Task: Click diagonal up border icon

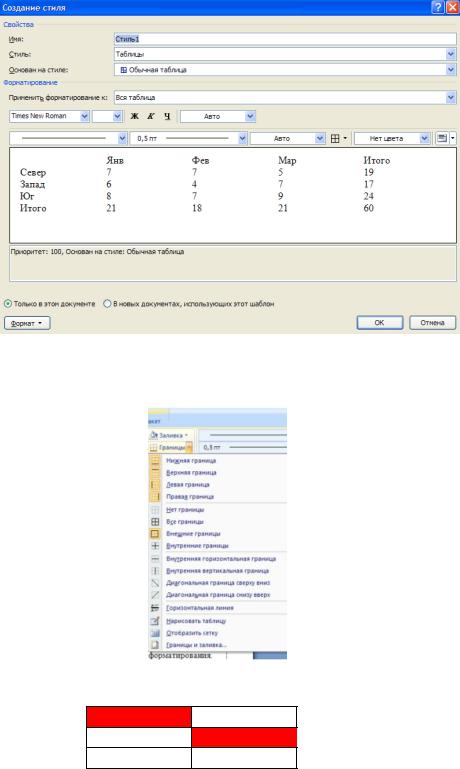Action: click(155, 595)
